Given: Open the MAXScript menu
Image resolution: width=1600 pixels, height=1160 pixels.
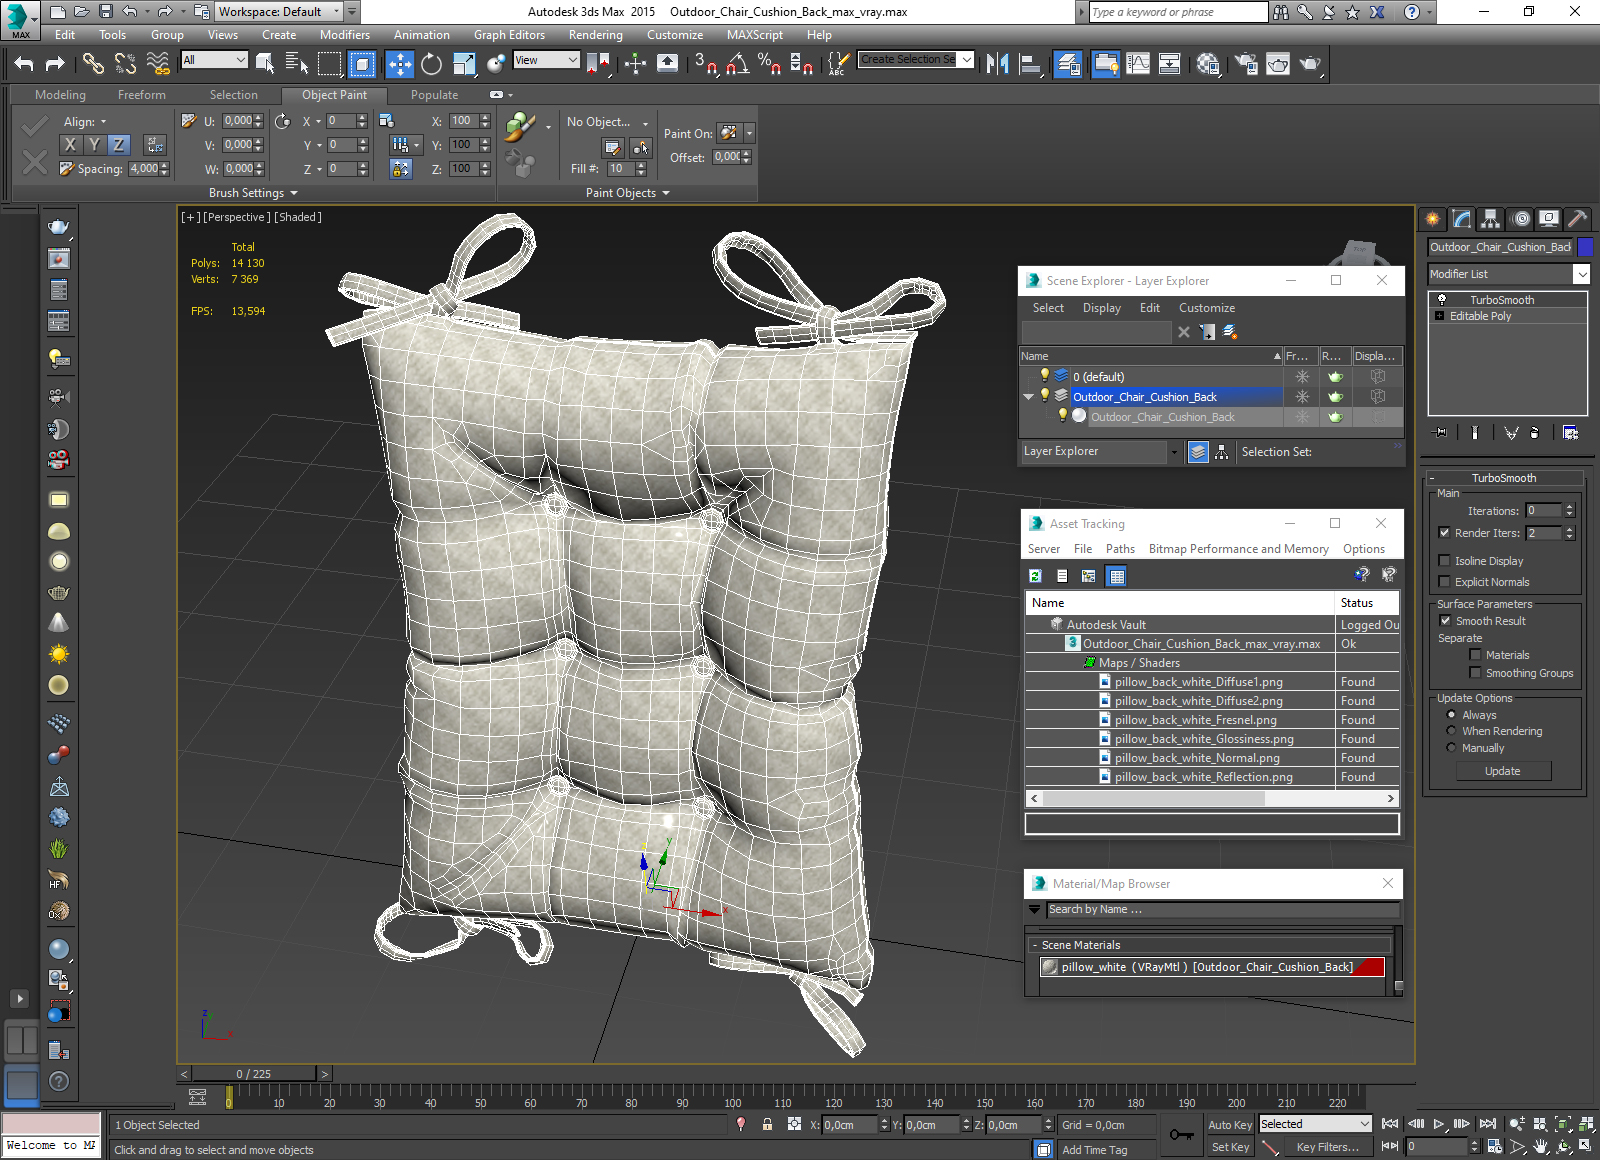Looking at the screenshot, I should [755, 35].
